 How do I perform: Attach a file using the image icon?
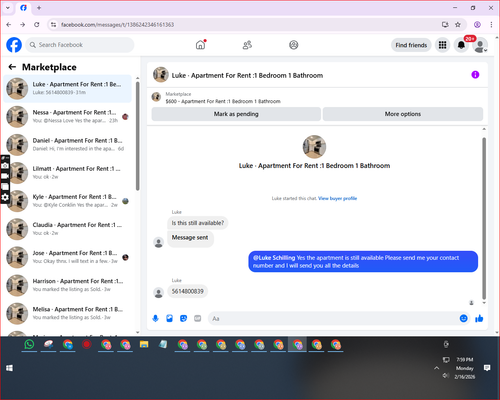169,318
